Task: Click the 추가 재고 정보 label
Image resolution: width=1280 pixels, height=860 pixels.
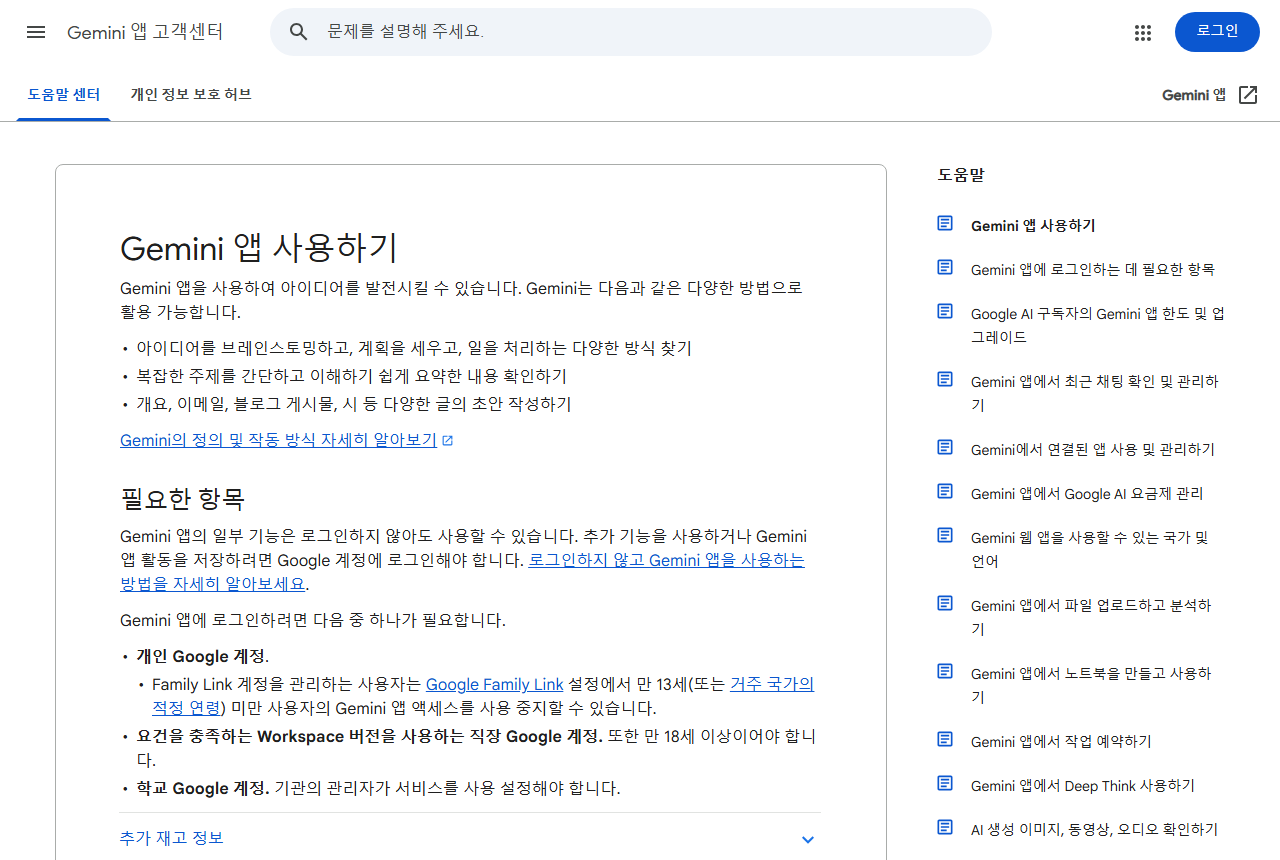Action: coord(171,838)
